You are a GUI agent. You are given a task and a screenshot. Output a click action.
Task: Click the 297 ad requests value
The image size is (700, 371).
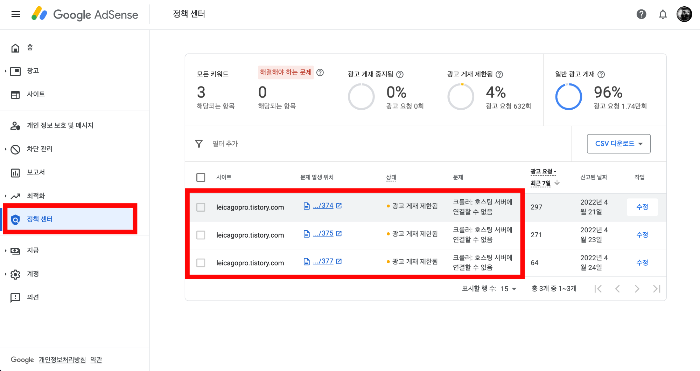[536, 207]
